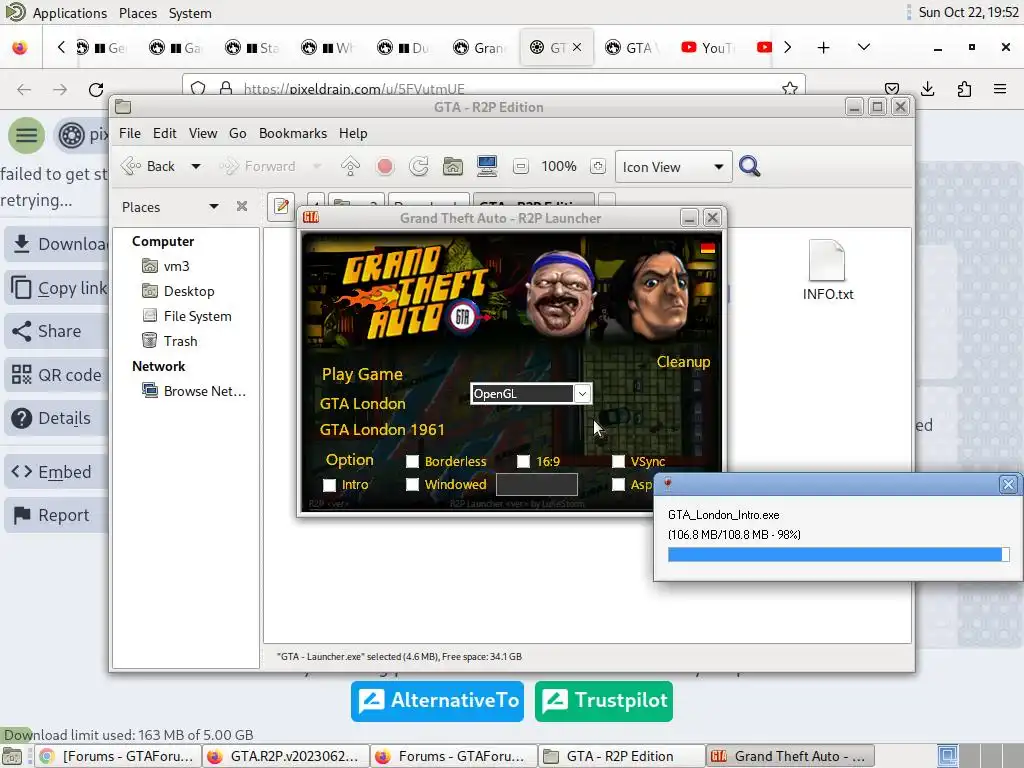Open the Edit menu
Viewport: 1024px width, 768px height.
click(165, 133)
